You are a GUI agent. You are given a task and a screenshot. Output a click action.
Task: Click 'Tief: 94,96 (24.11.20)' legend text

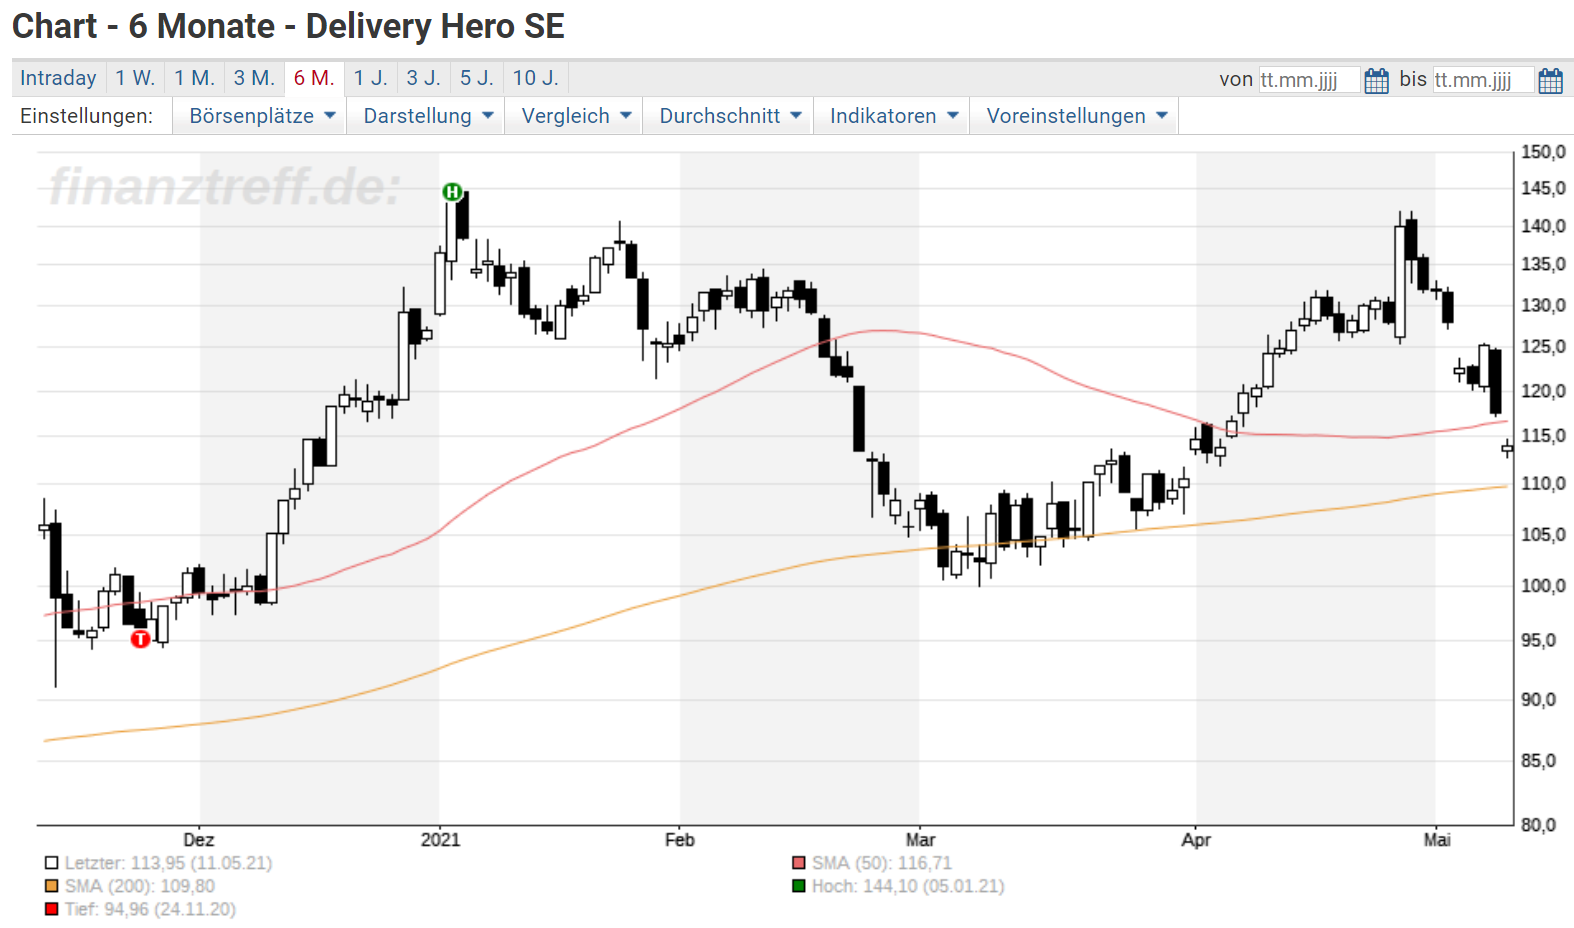(150, 909)
